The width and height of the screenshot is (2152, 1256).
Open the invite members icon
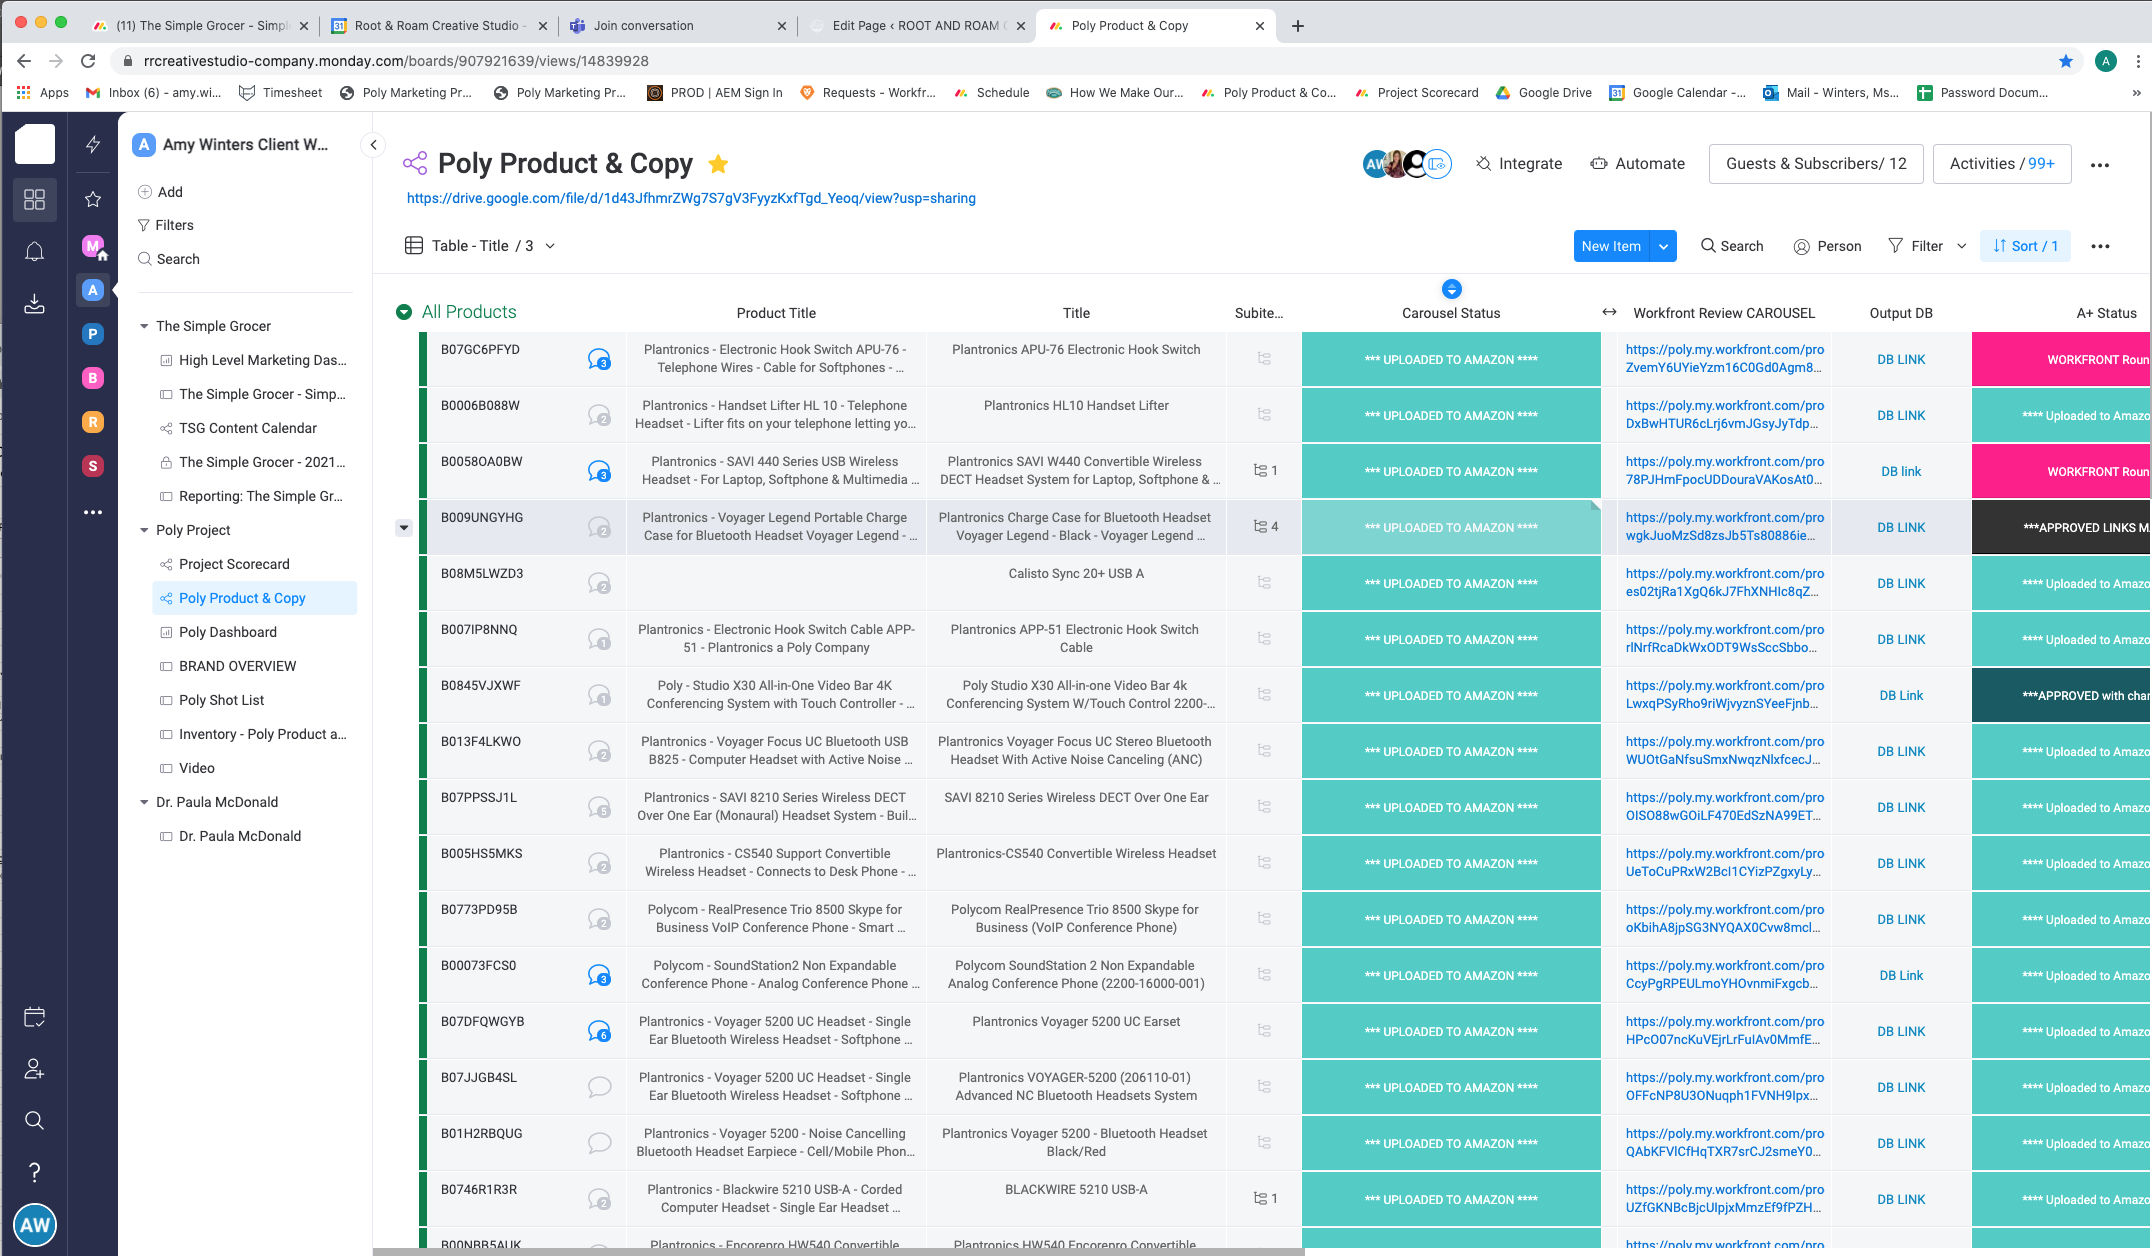(x=34, y=1069)
